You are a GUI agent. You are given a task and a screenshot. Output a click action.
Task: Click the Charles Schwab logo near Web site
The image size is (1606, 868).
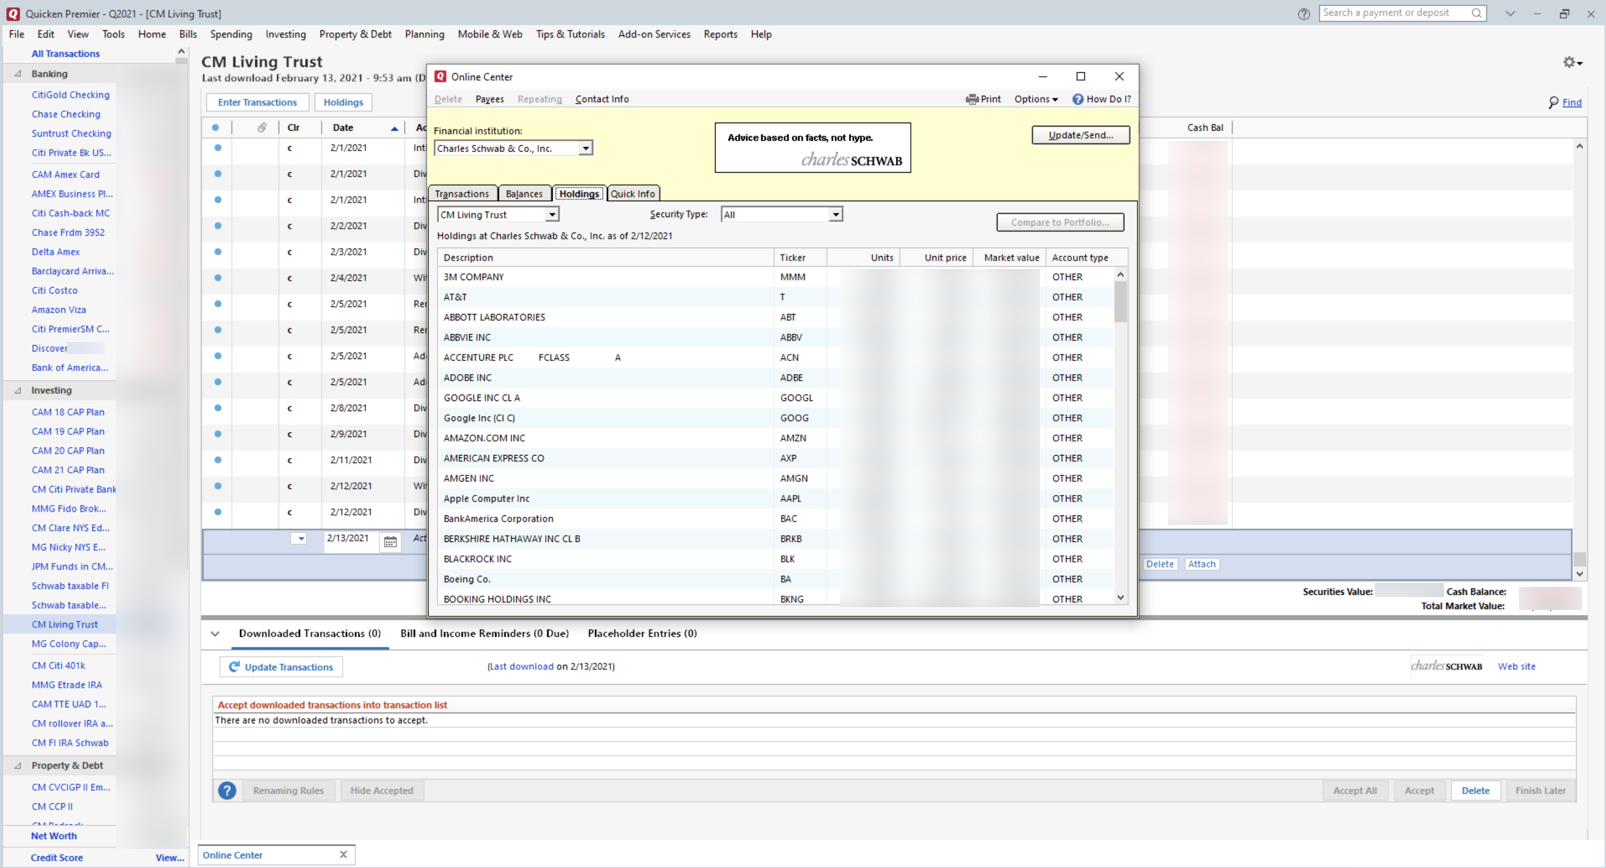coord(1446,666)
